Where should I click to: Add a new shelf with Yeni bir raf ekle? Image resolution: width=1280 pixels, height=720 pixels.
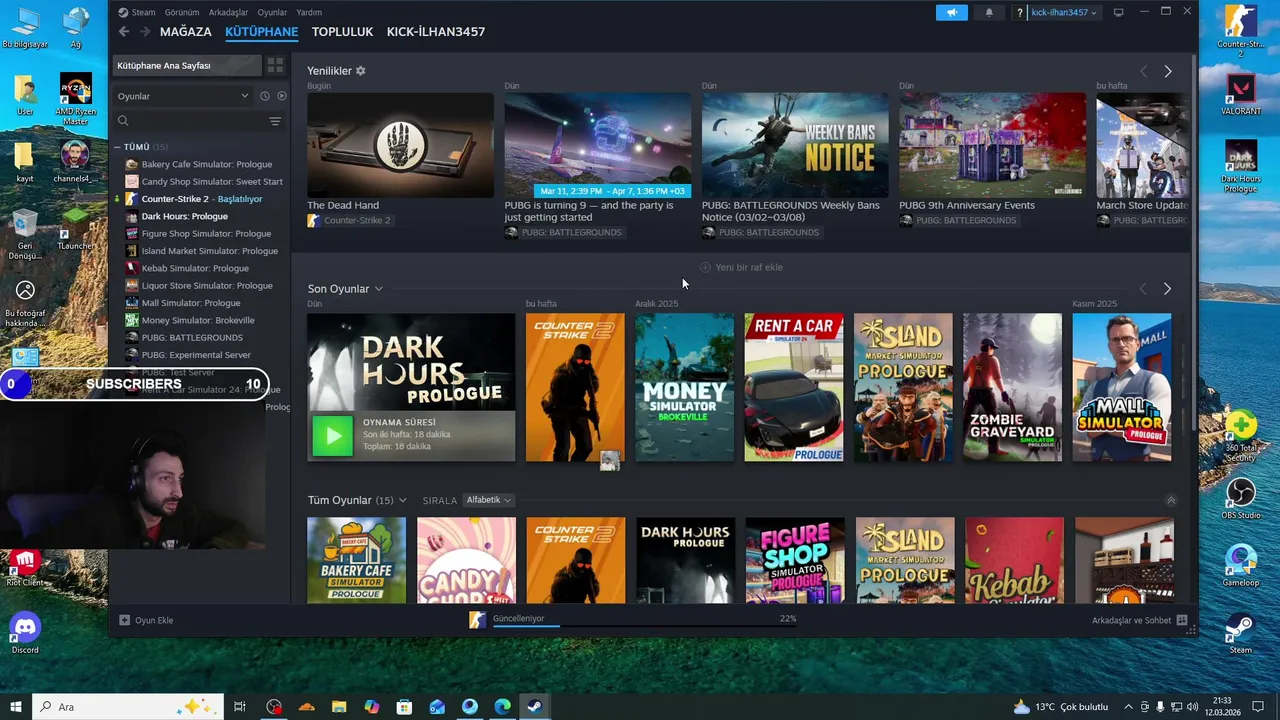pos(741,267)
